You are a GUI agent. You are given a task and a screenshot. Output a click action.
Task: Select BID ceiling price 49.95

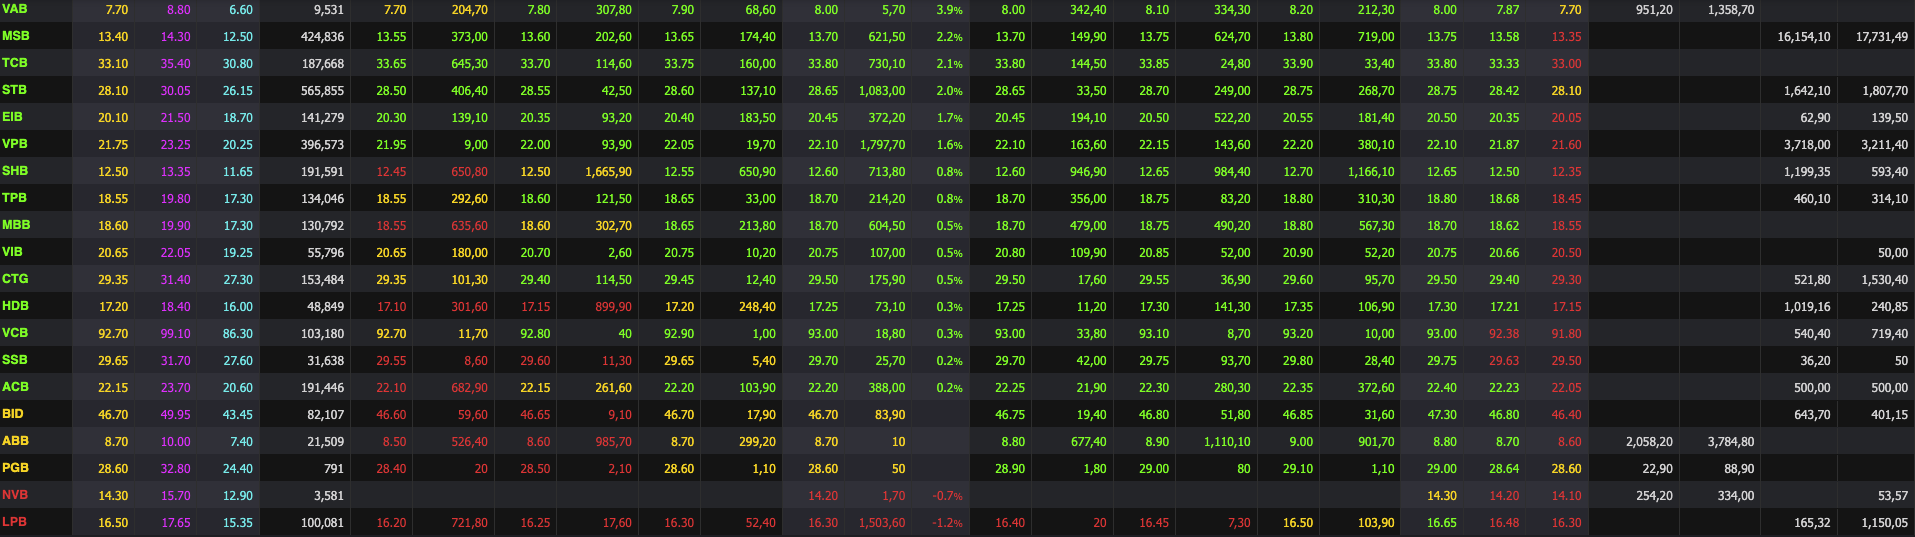[175, 415]
